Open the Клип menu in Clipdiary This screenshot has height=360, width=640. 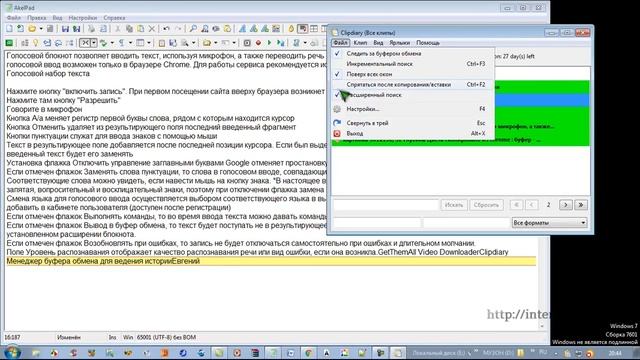click(x=360, y=43)
